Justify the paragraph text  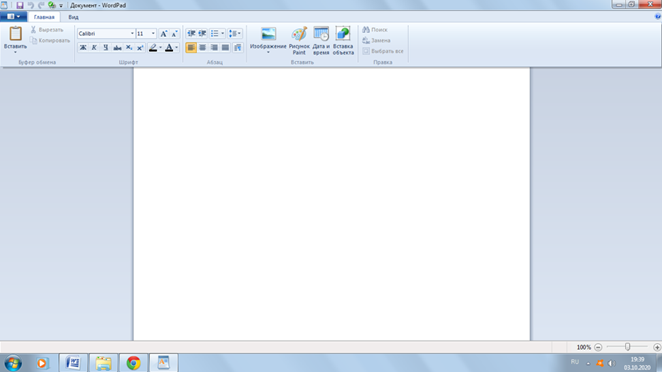[225, 48]
